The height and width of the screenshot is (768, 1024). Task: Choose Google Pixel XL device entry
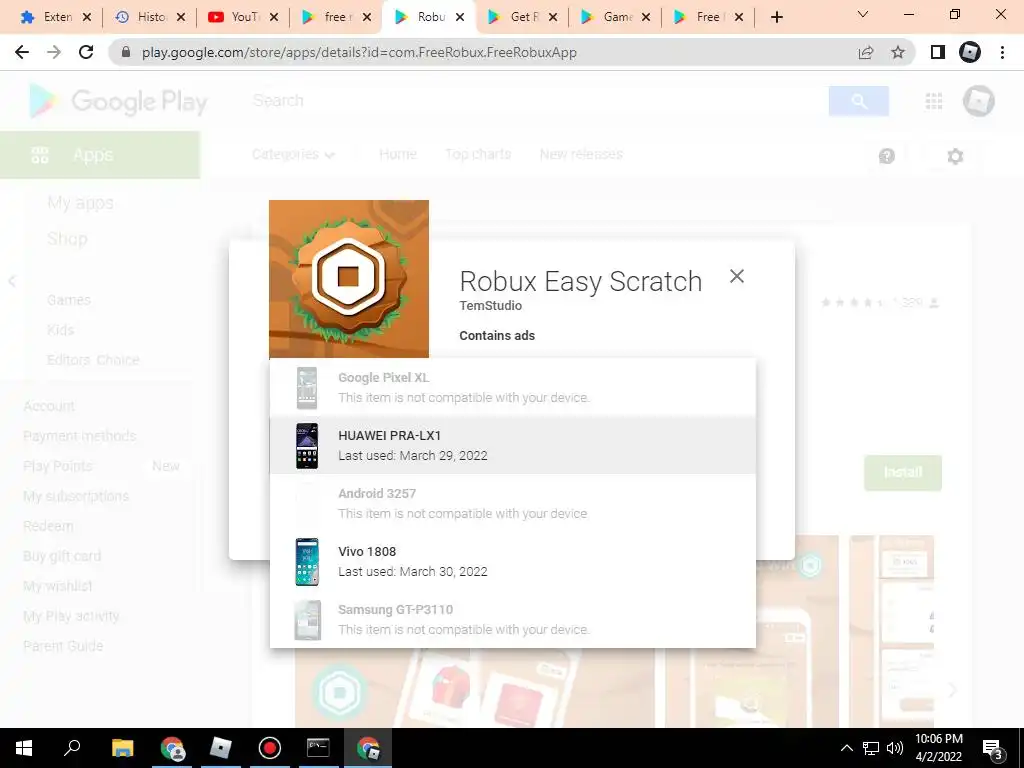pos(513,387)
